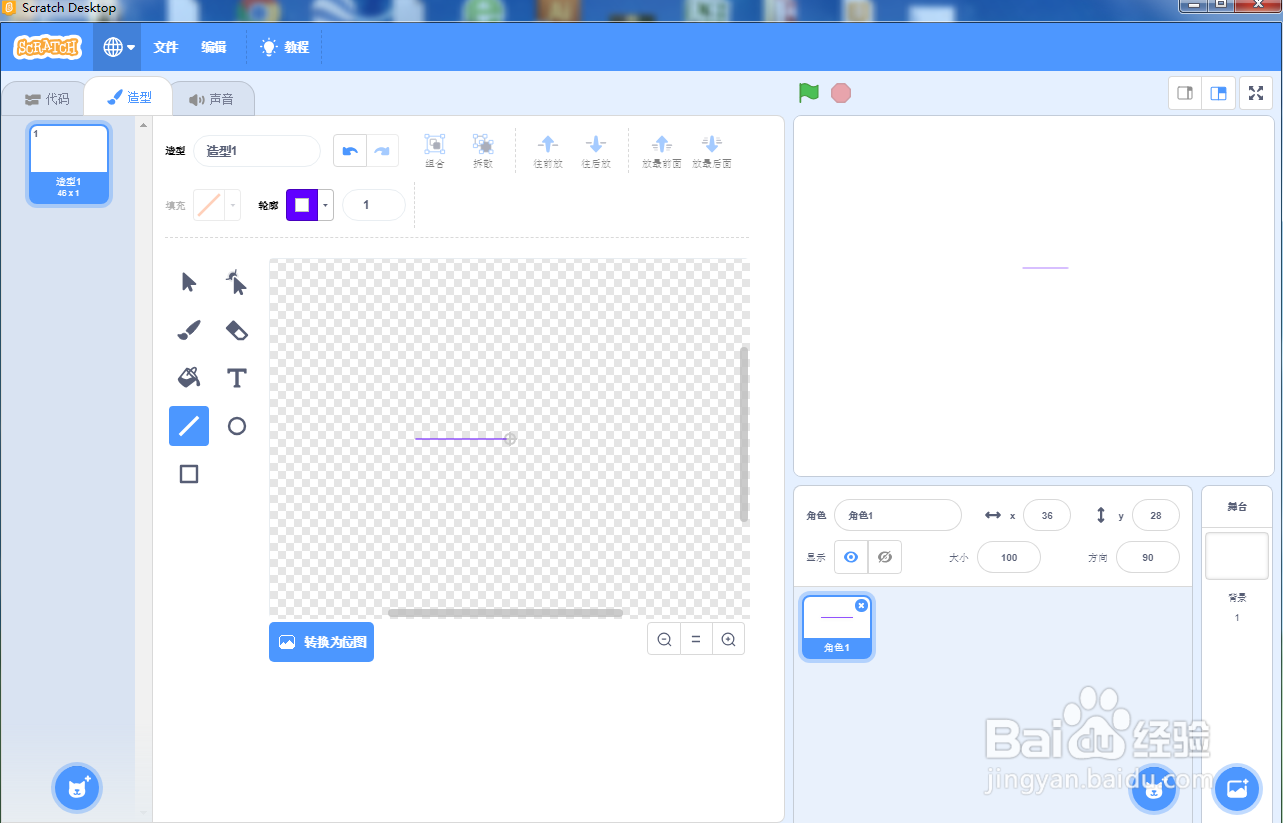Open the outline color dropdown

tap(324, 205)
